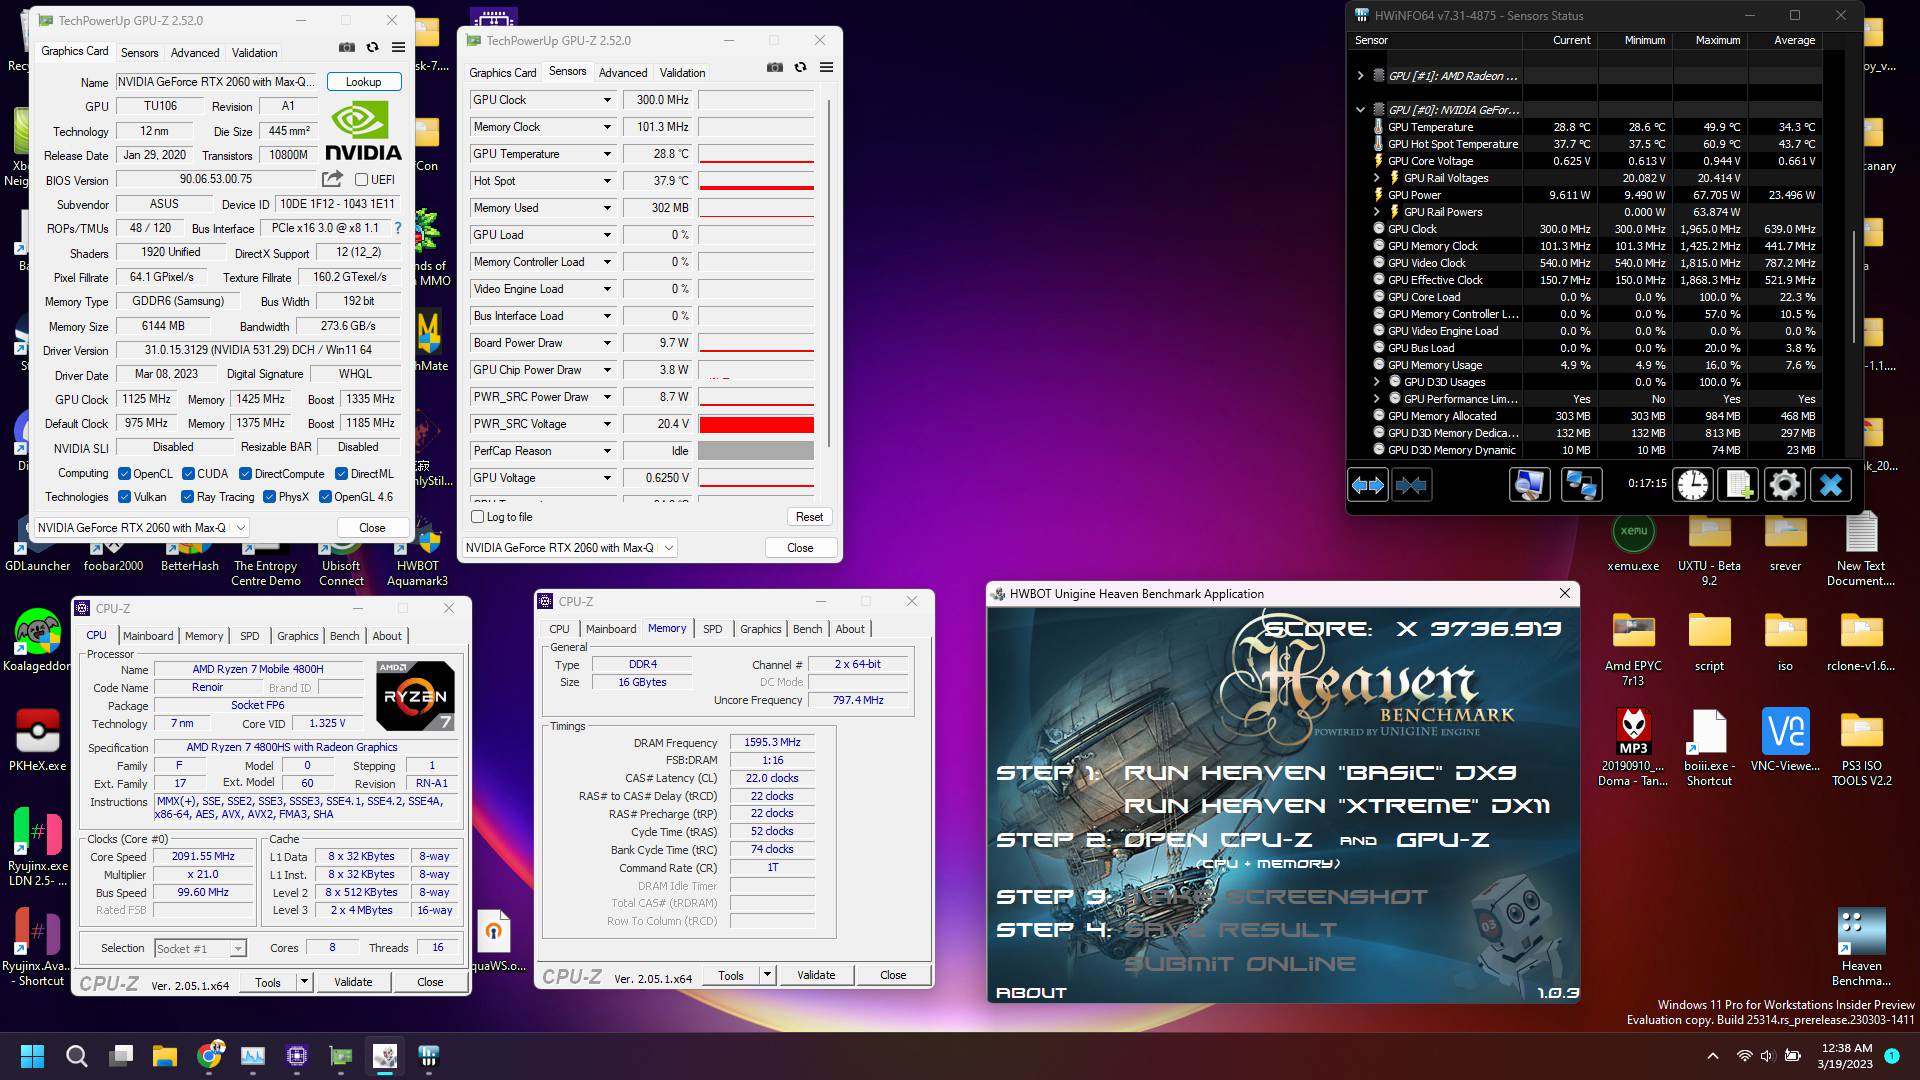Click PWR_SRC Voltage red graph bar

(x=756, y=424)
